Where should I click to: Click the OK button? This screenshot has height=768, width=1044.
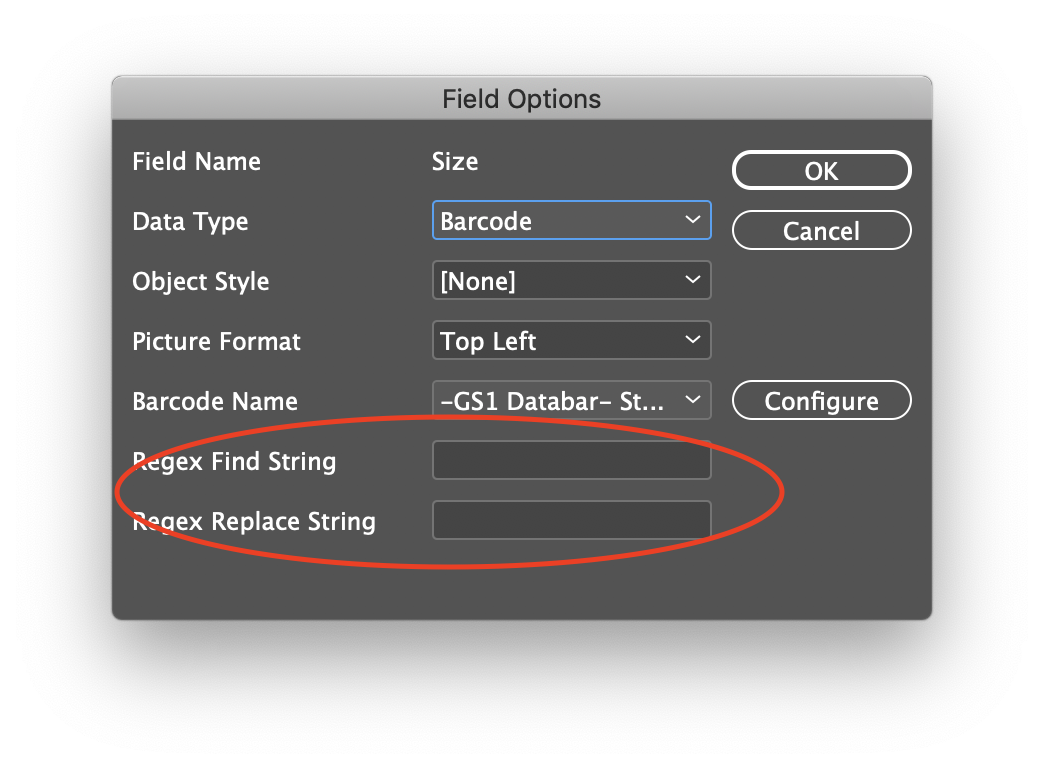821,171
